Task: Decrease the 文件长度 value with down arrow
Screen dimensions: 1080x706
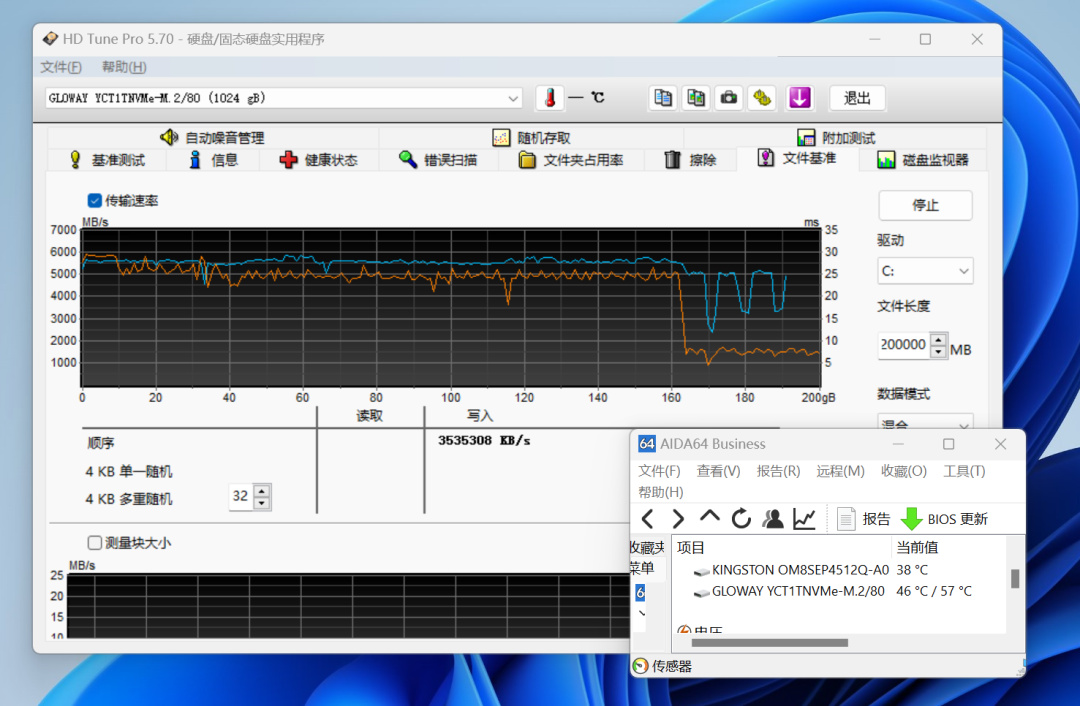Action: 938,351
